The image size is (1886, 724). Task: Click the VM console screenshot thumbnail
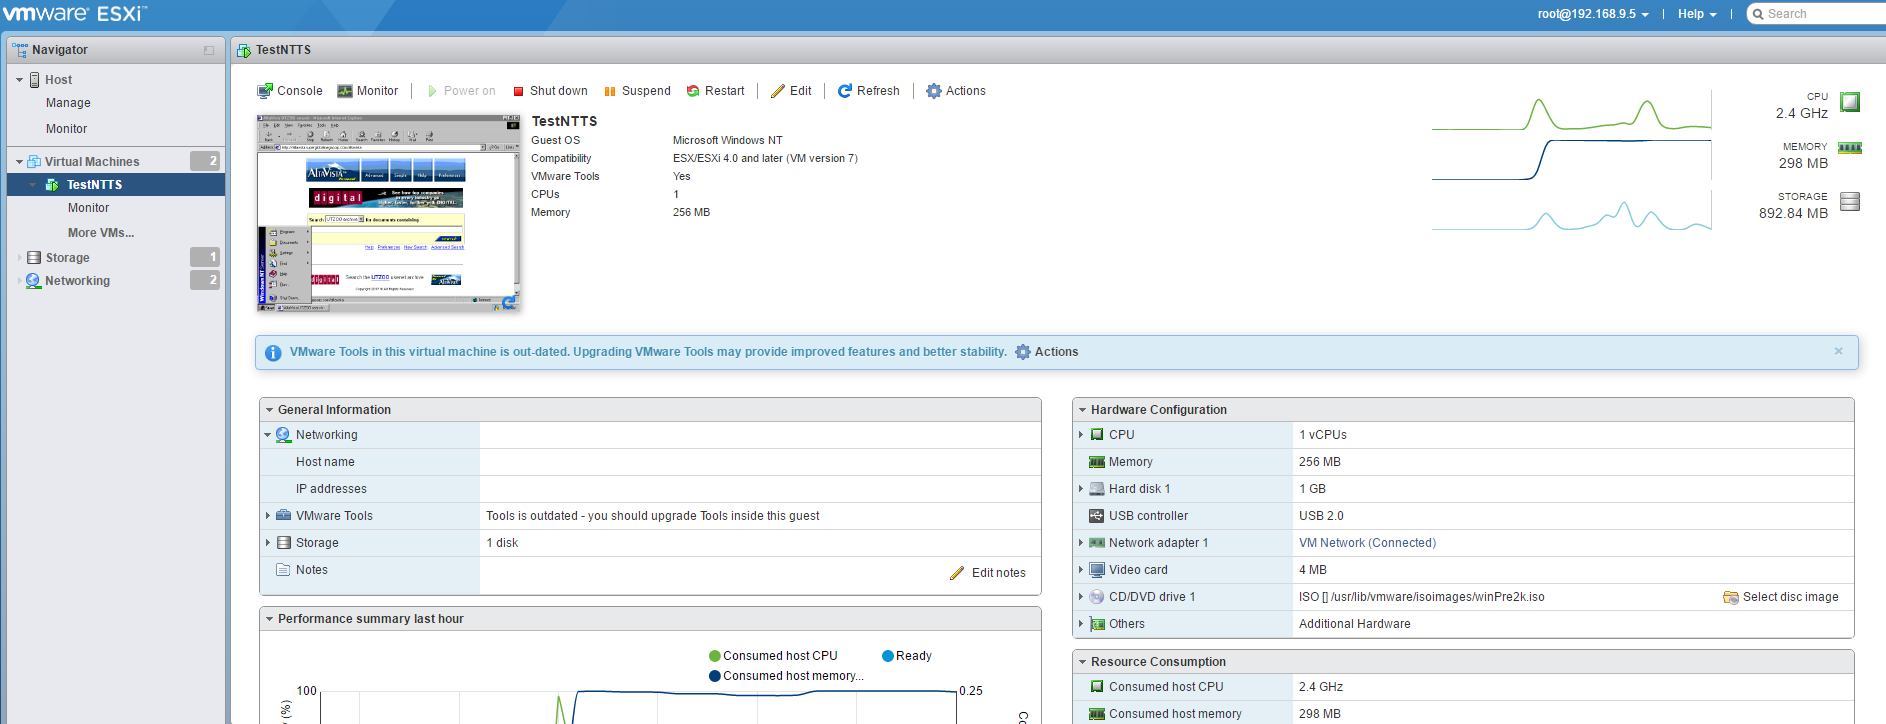389,213
